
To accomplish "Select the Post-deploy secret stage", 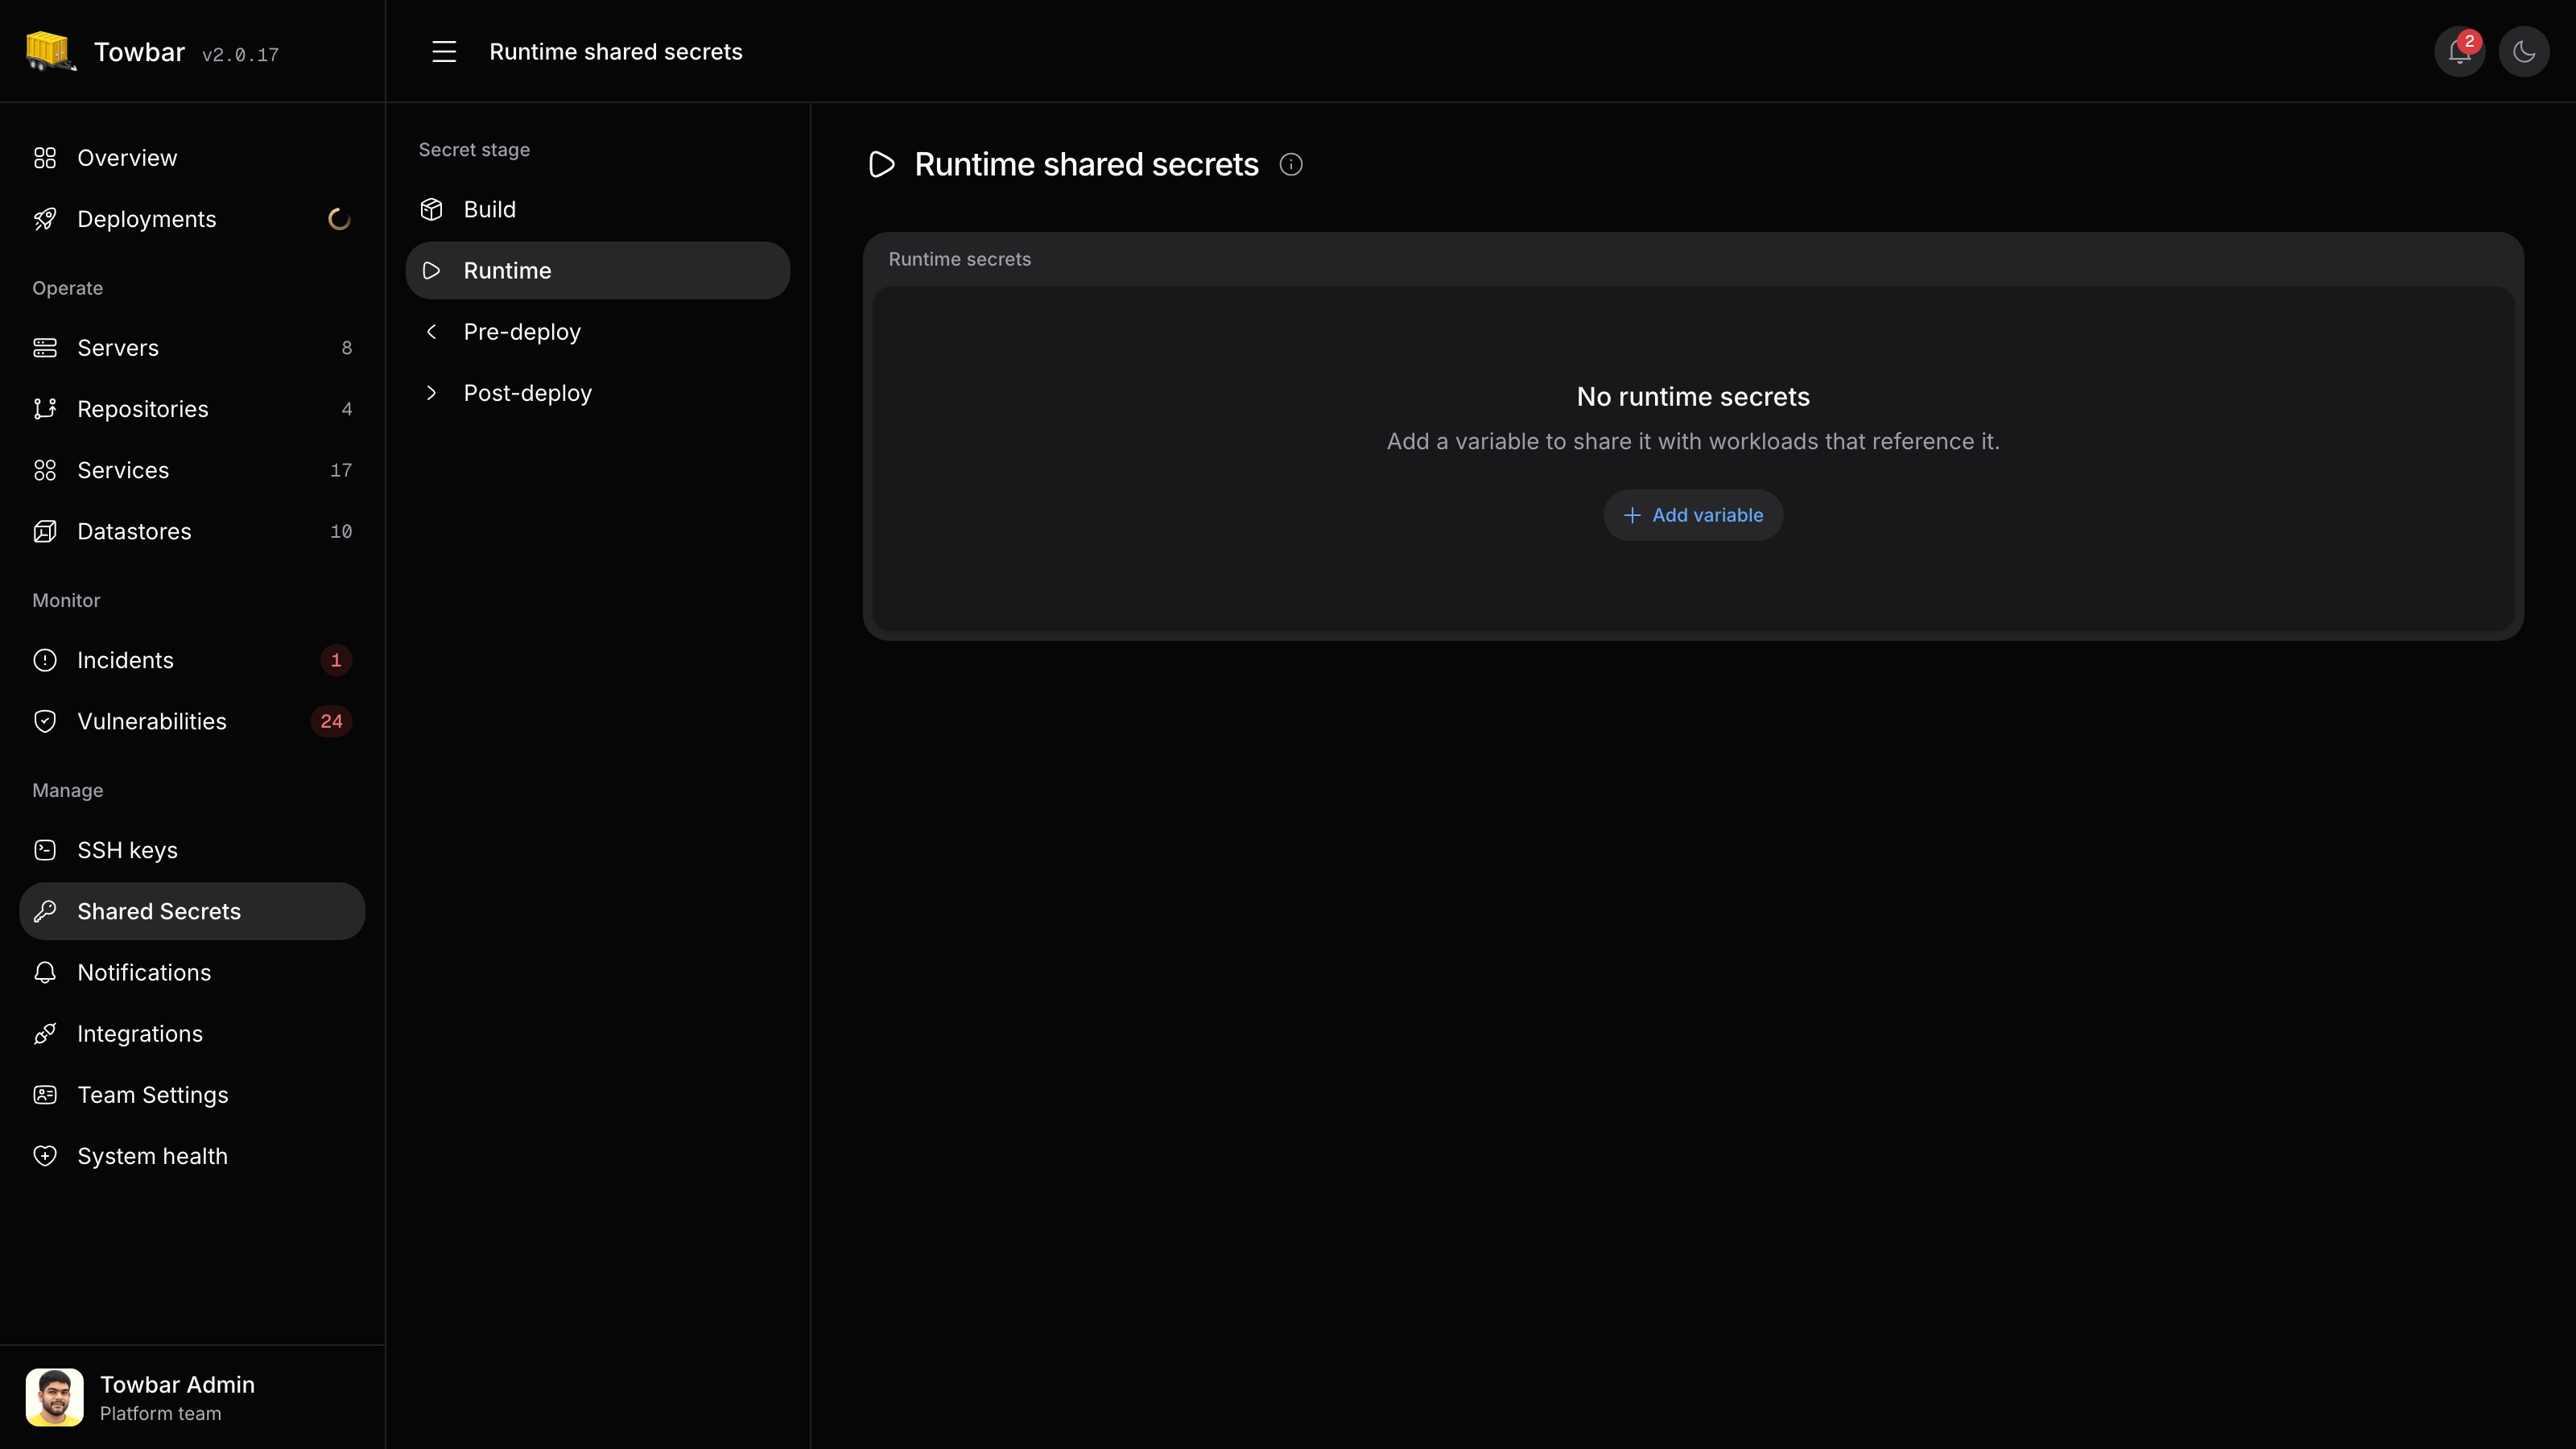I will click(598, 393).
